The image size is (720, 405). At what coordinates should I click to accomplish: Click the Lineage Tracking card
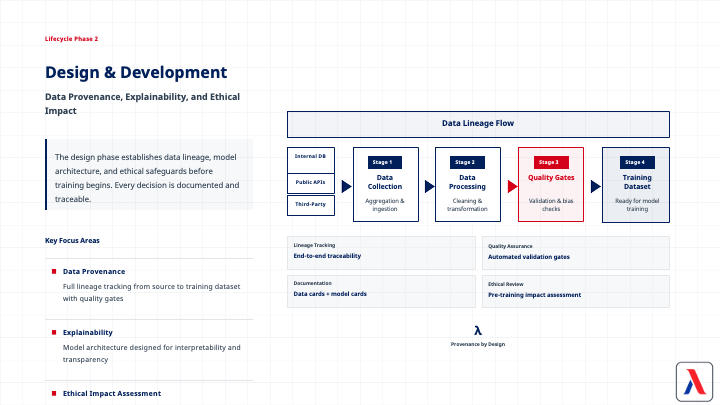[380, 252]
